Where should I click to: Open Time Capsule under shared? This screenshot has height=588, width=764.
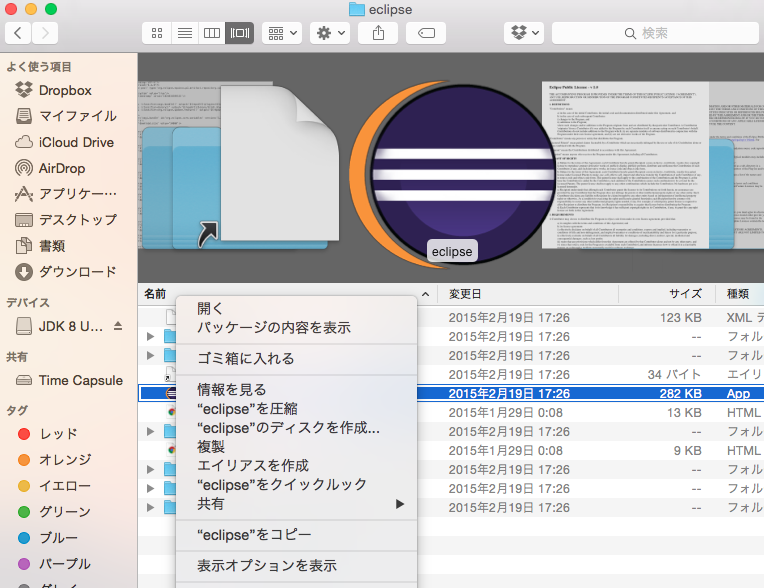click(x=68, y=380)
